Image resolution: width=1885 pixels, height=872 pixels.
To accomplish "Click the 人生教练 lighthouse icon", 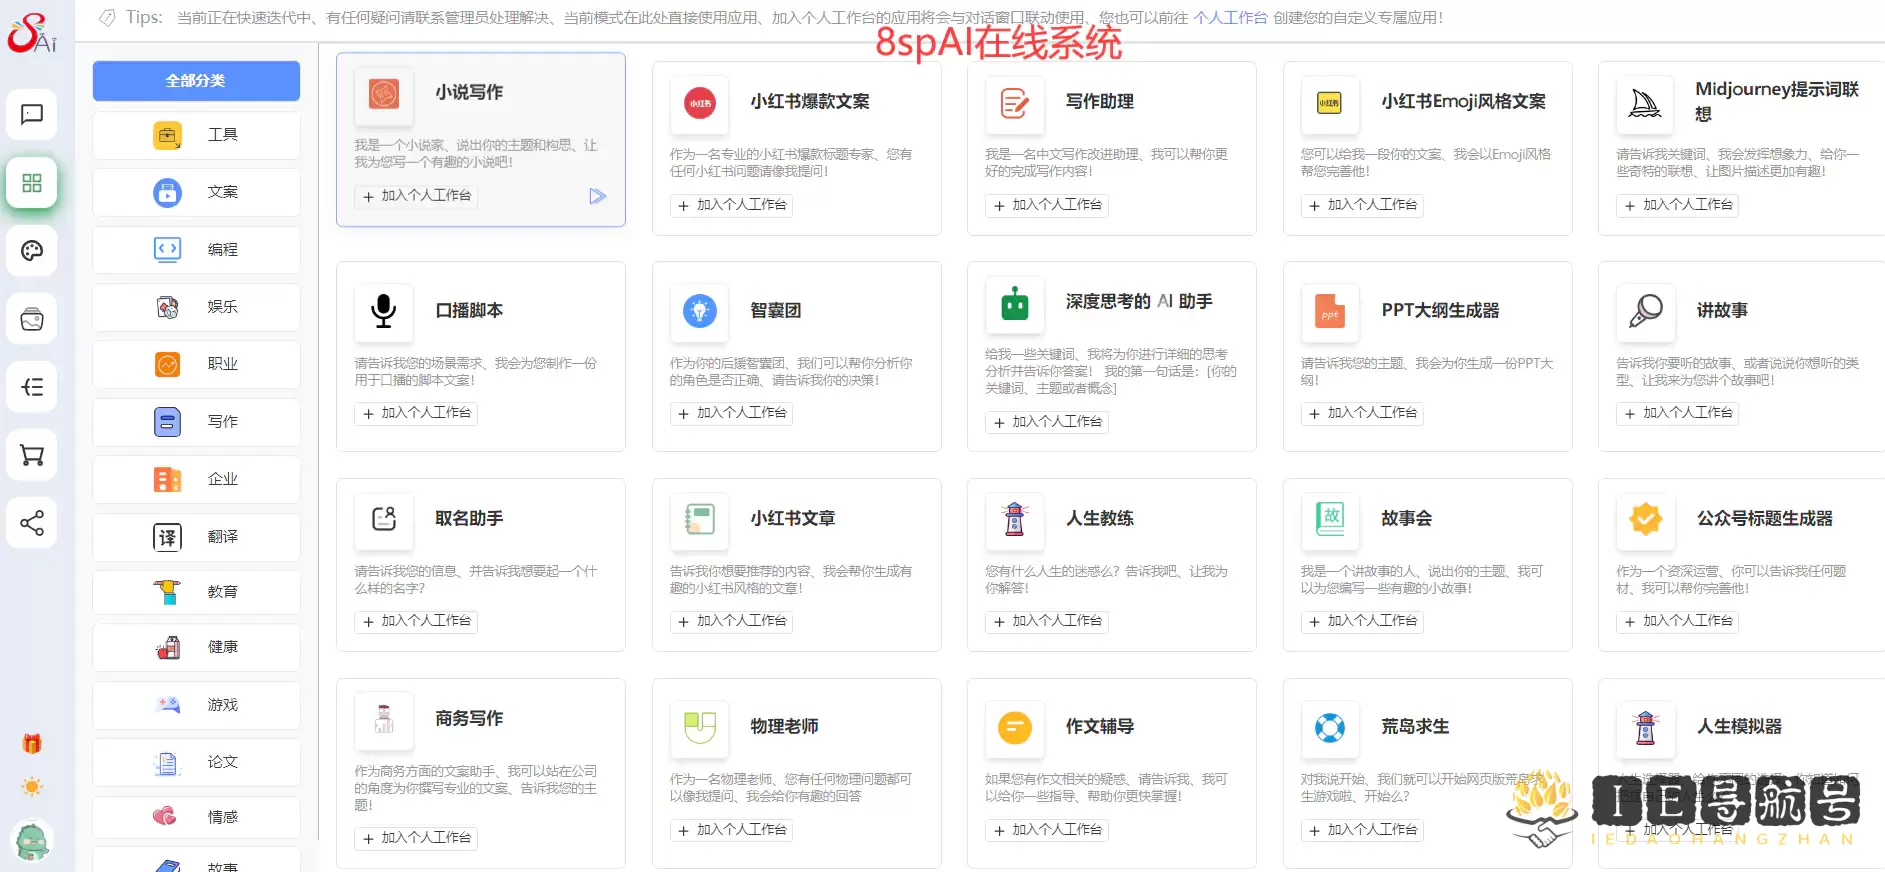I will pos(1014,519).
